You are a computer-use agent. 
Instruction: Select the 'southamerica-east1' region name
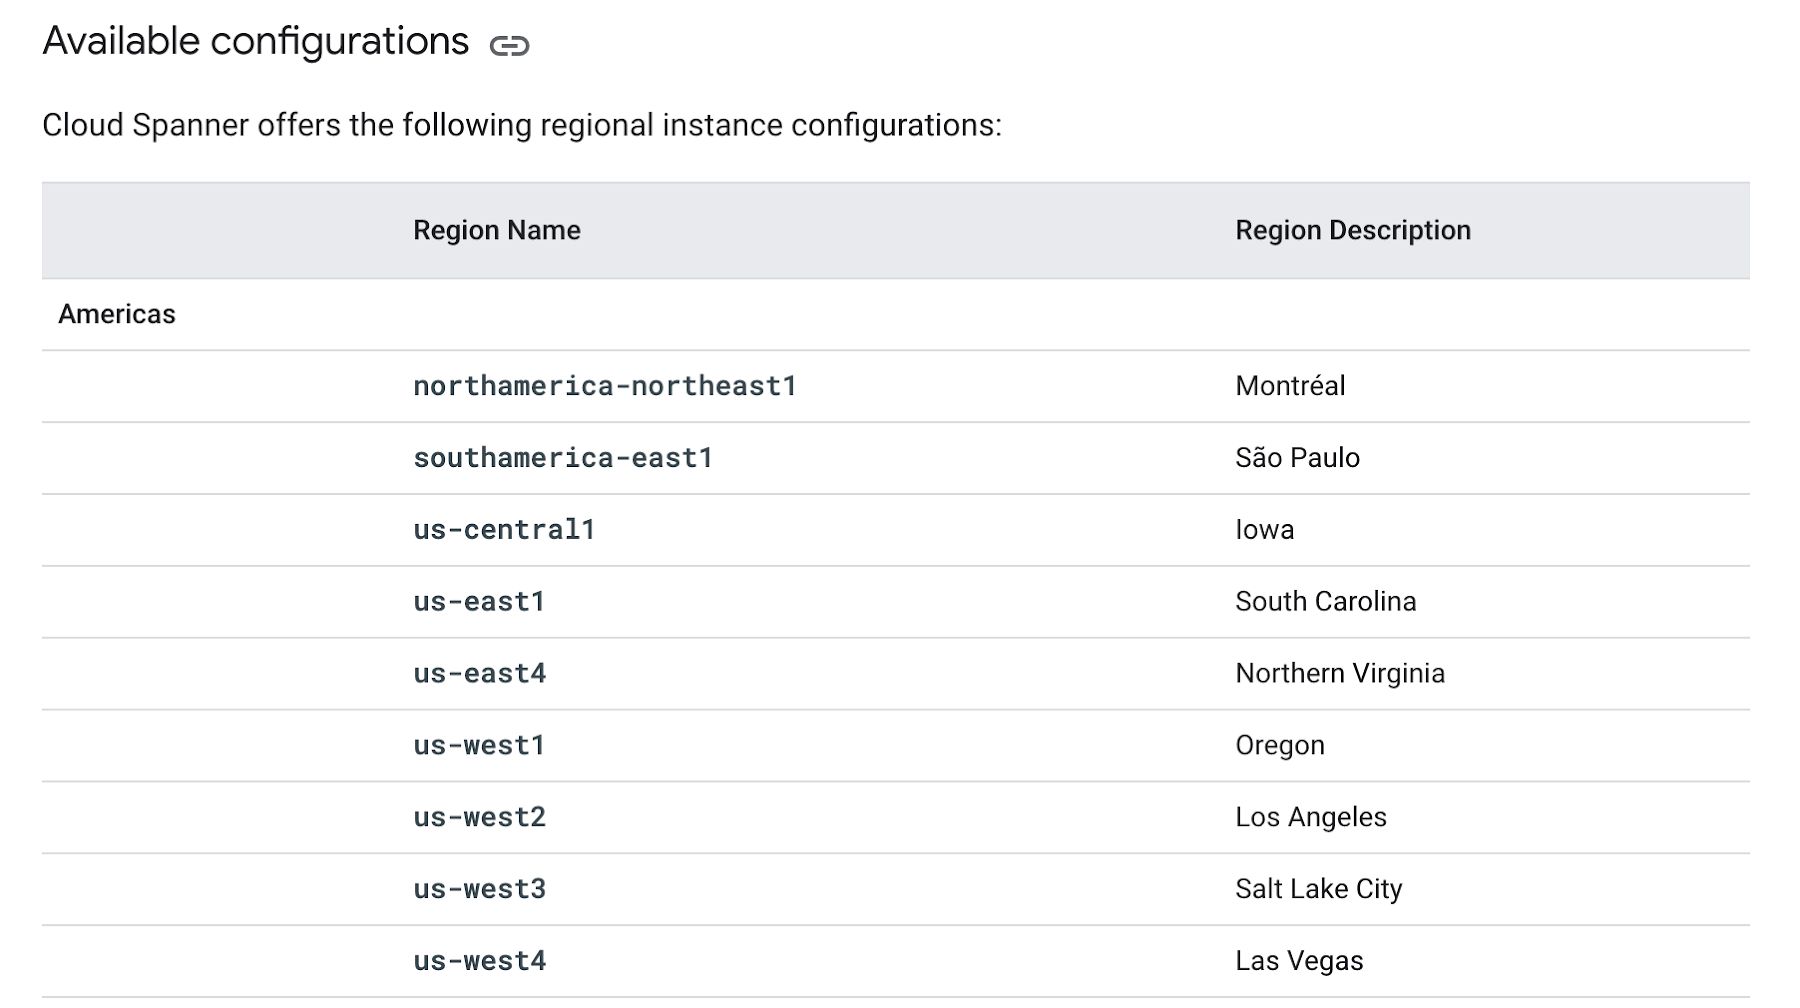coord(563,458)
